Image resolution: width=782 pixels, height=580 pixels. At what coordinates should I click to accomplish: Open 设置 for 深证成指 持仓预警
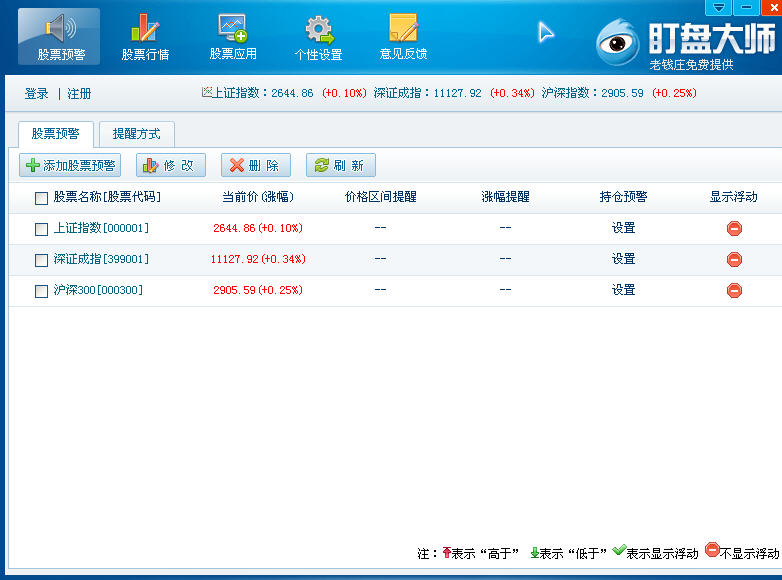[x=623, y=259]
